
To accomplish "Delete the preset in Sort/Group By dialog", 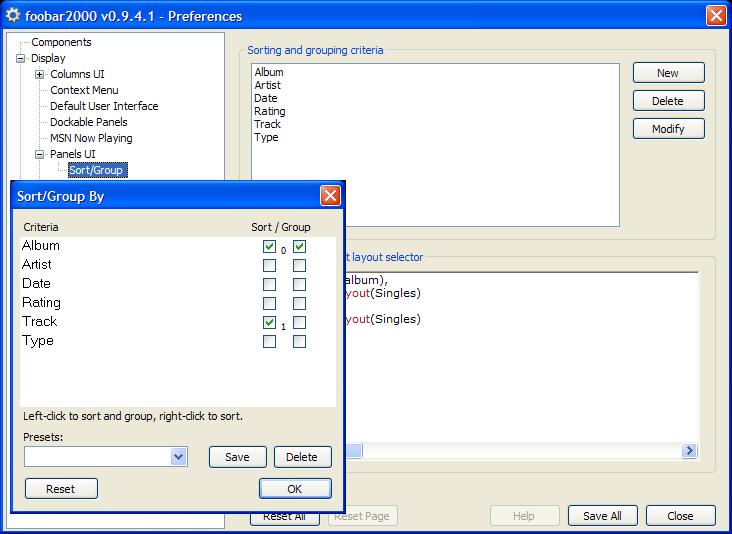I will (x=303, y=457).
